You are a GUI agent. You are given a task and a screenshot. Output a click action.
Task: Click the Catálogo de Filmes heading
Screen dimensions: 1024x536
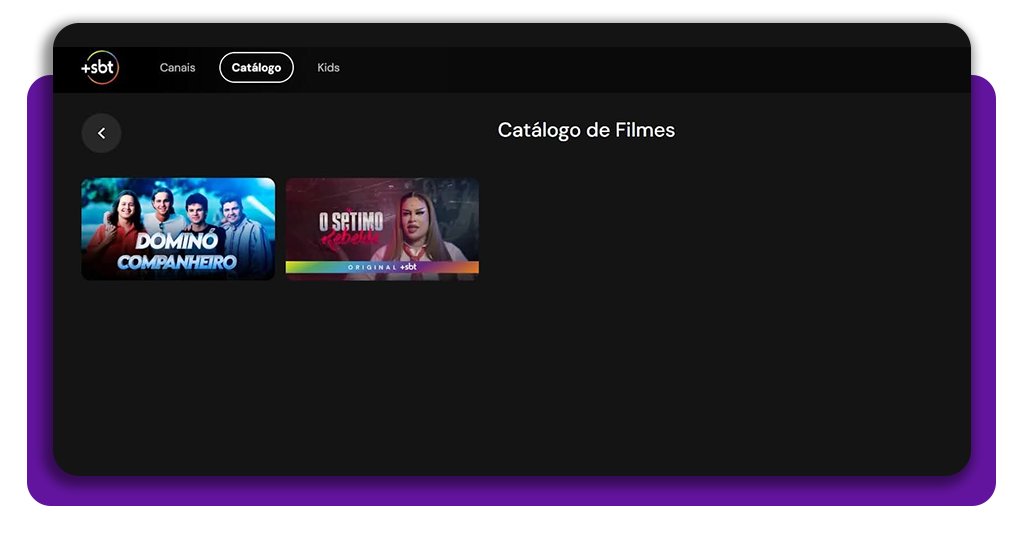pyautogui.click(x=586, y=130)
